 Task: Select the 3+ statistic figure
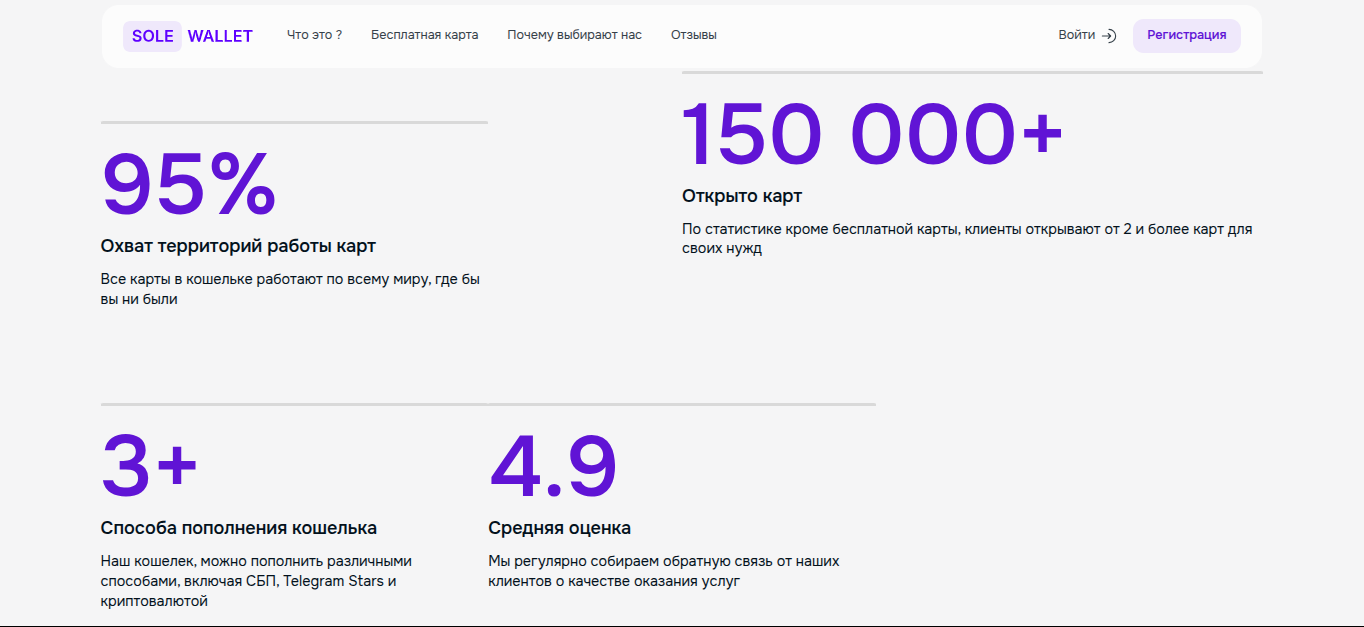[148, 463]
